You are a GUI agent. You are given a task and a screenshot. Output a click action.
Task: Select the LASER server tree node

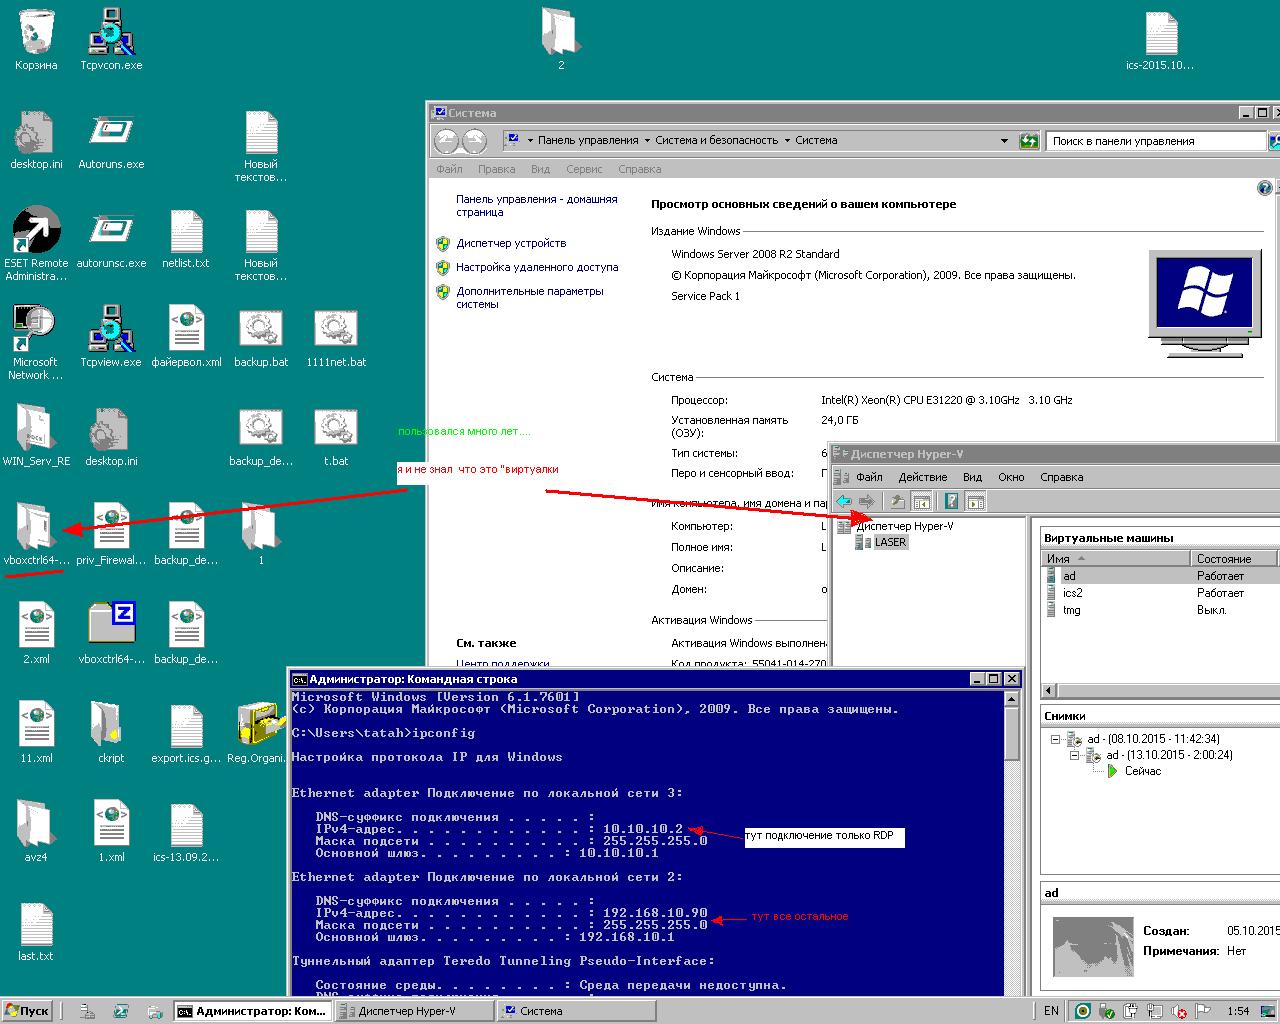point(889,542)
